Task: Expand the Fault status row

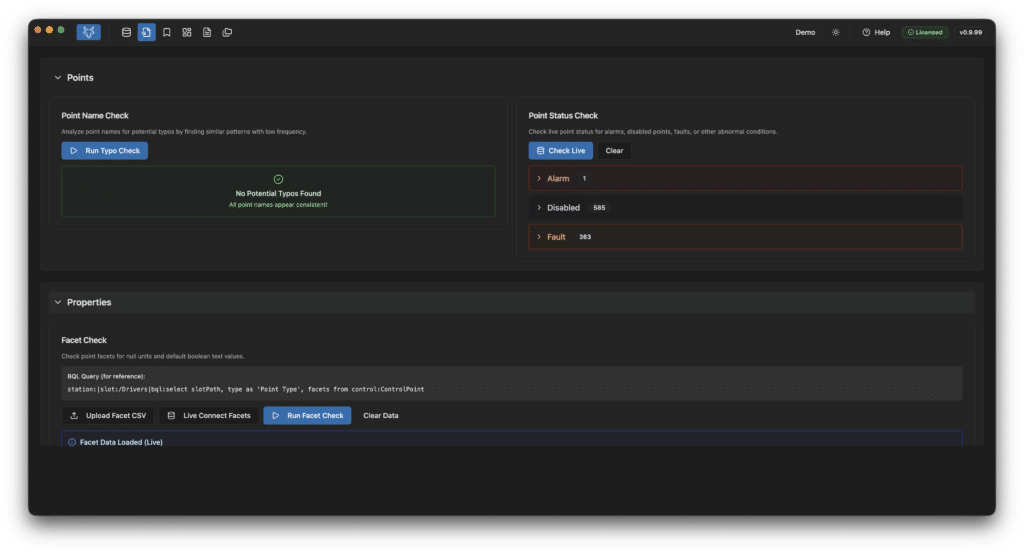Action: point(745,237)
